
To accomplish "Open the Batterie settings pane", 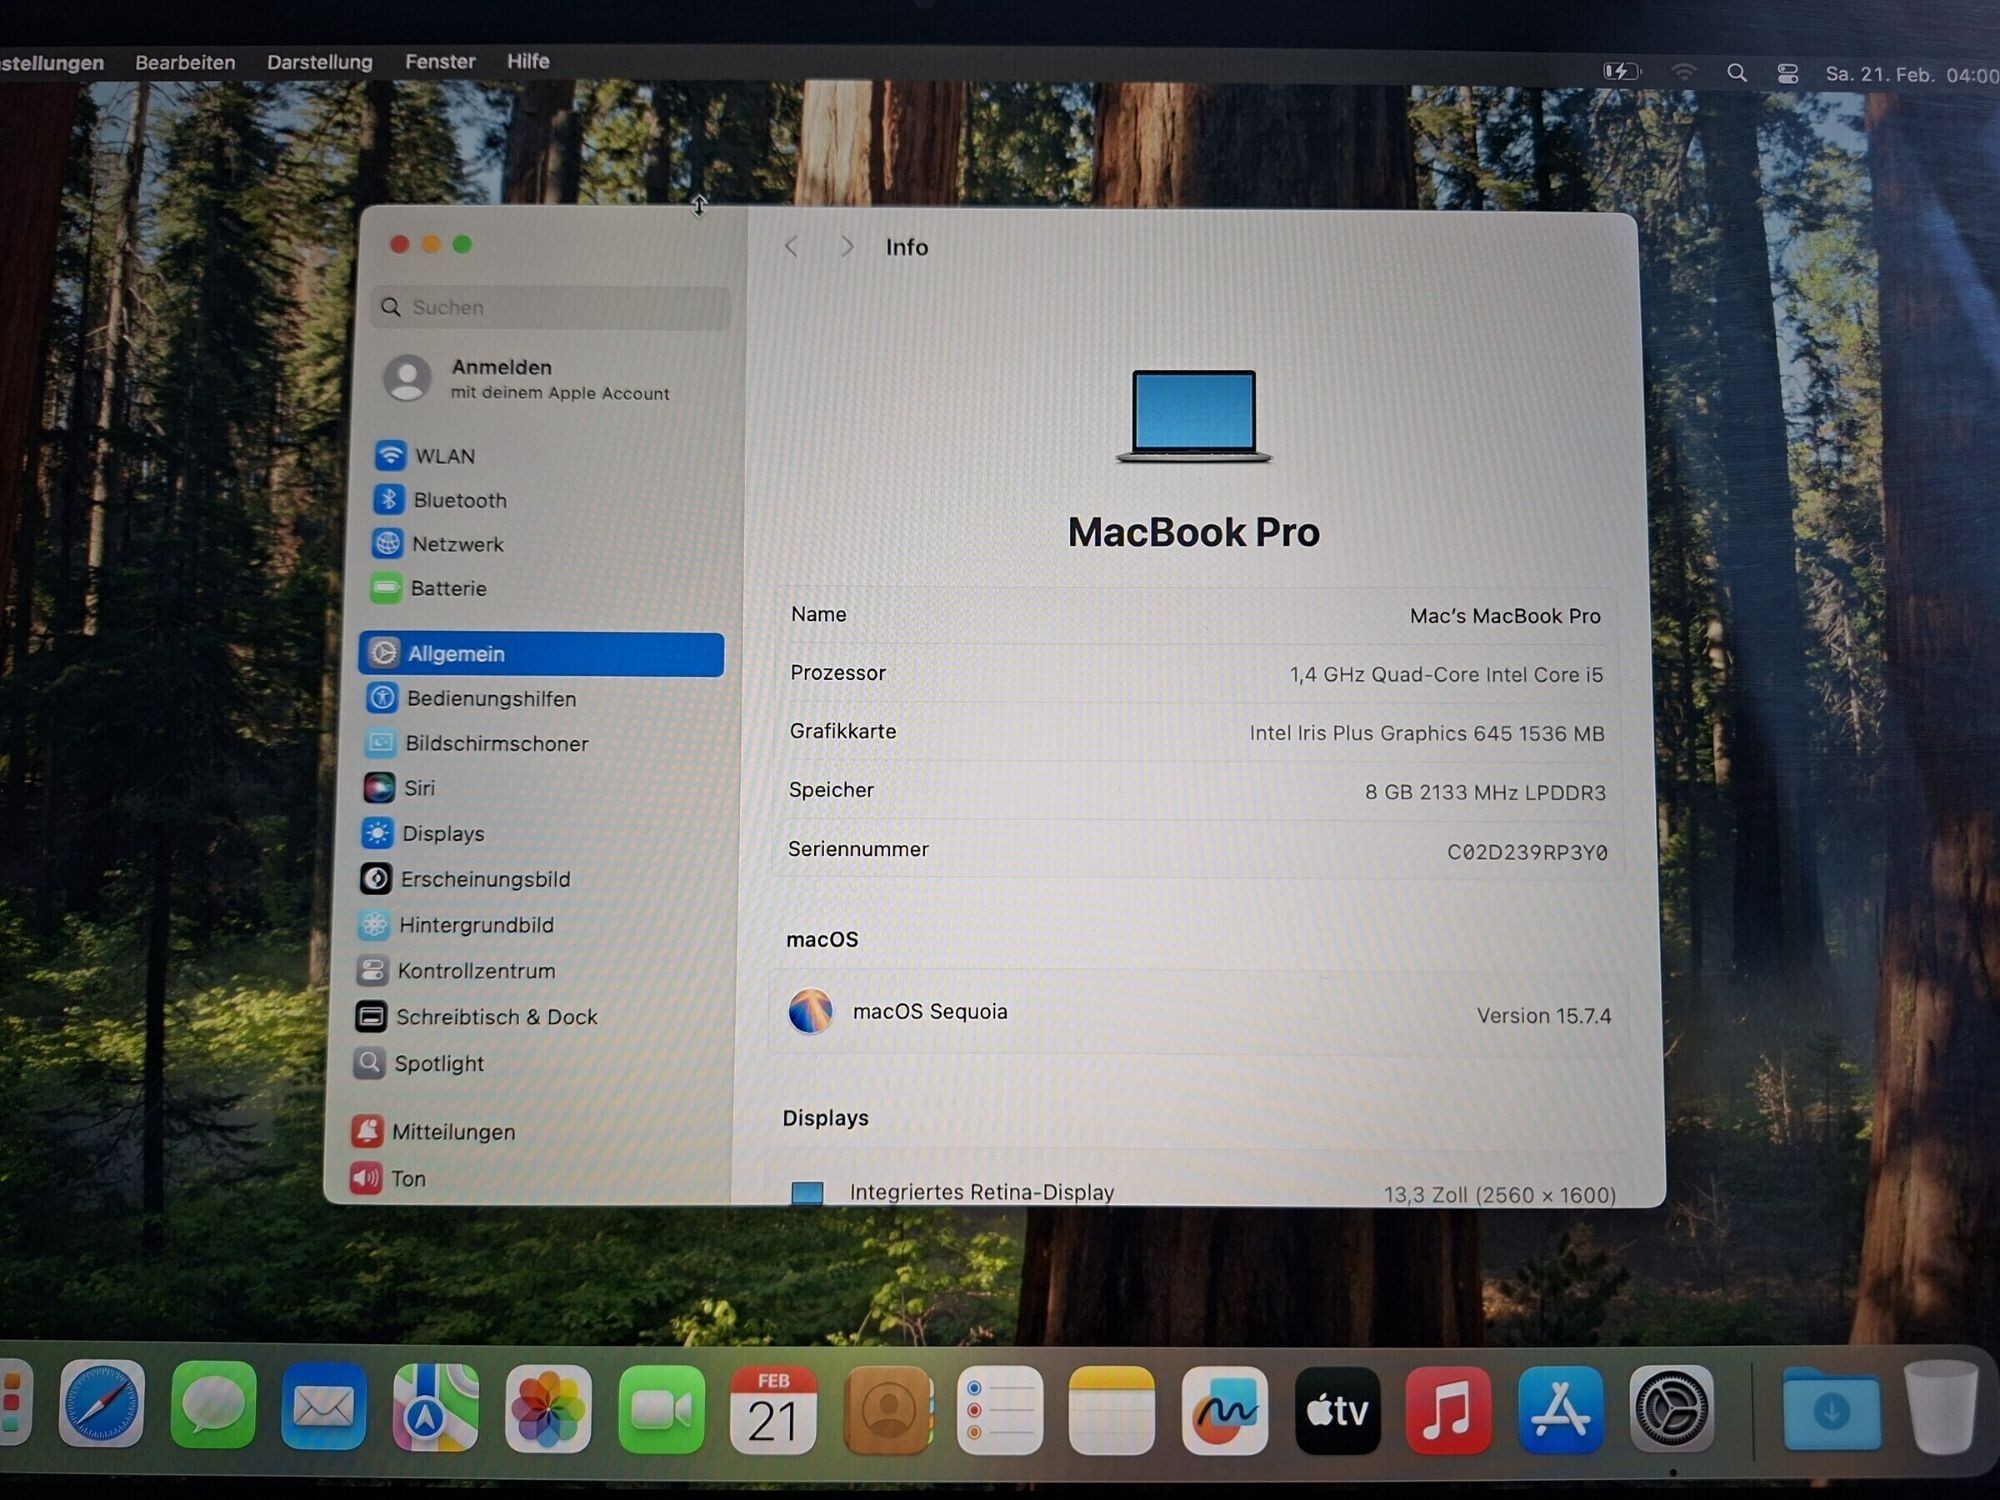I will click(x=447, y=588).
